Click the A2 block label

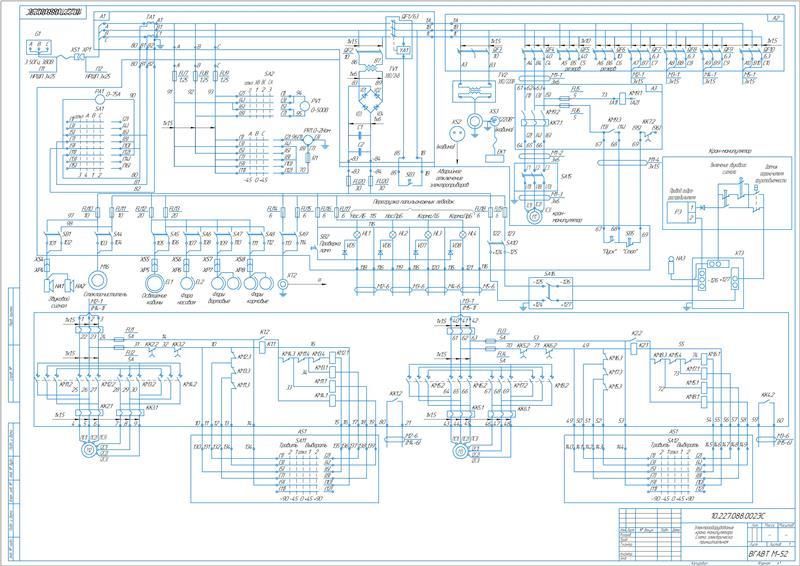[776, 18]
